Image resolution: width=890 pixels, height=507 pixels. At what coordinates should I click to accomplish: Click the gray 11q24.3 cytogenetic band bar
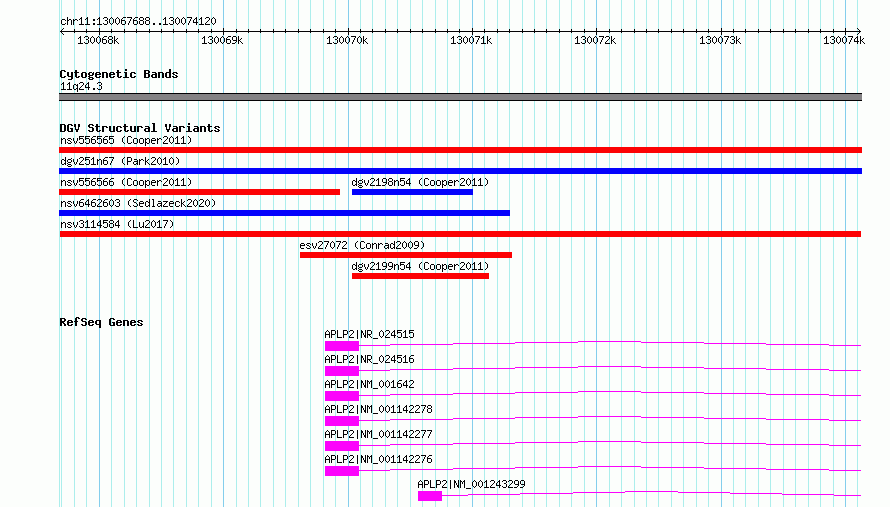tap(460, 97)
